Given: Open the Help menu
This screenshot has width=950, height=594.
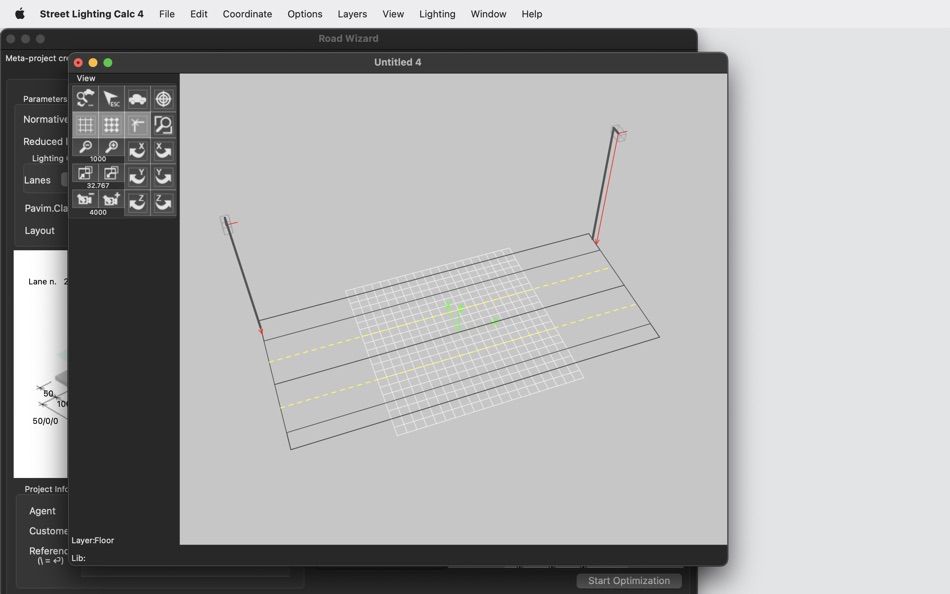Looking at the screenshot, I should click(x=532, y=13).
